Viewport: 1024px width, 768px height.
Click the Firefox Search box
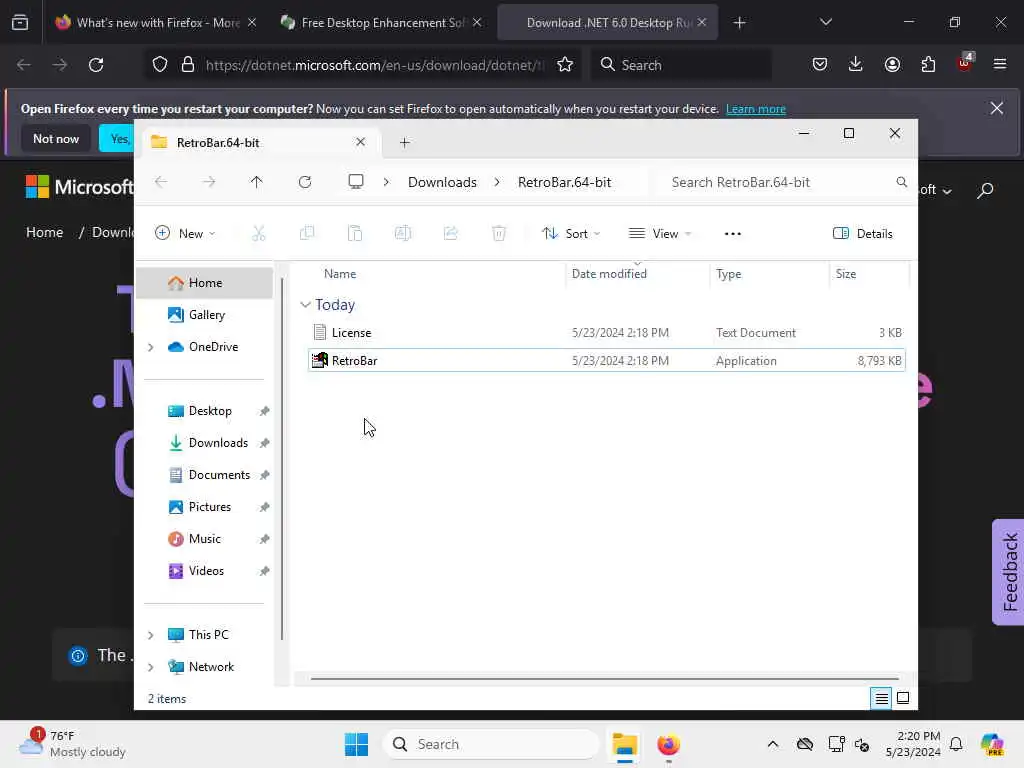pyautogui.click(x=681, y=65)
